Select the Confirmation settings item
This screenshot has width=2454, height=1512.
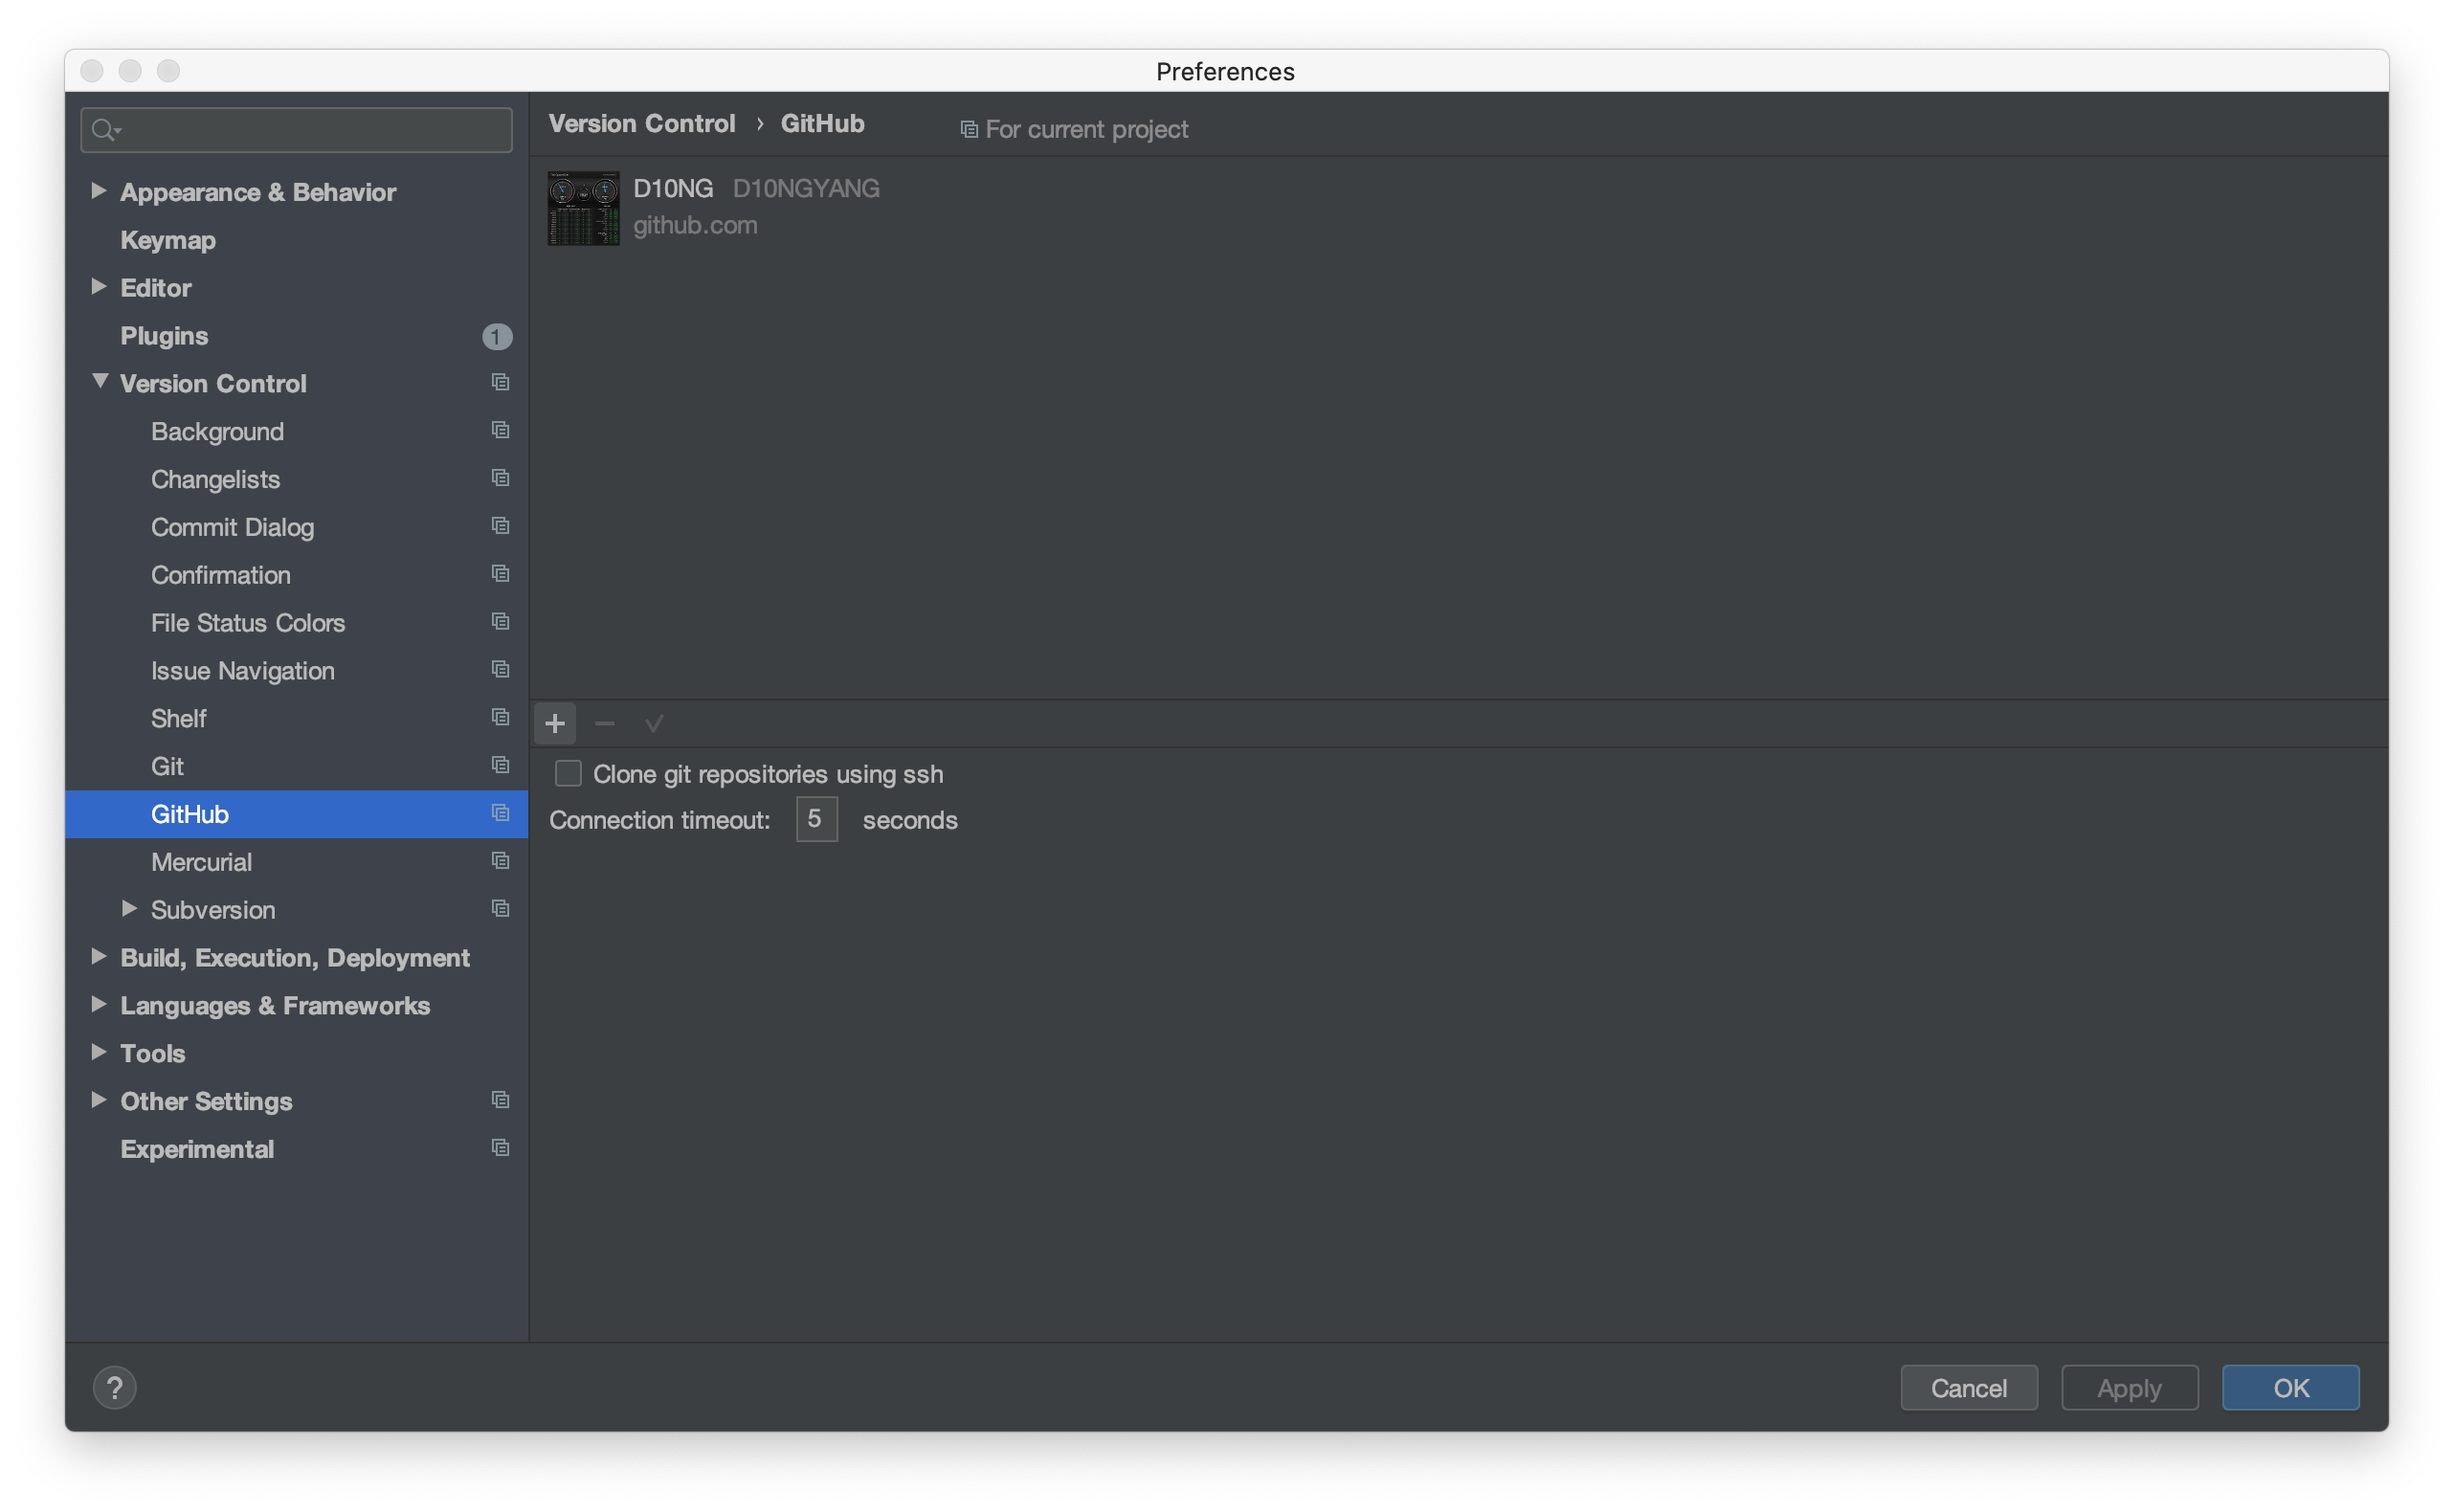click(x=296, y=575)
